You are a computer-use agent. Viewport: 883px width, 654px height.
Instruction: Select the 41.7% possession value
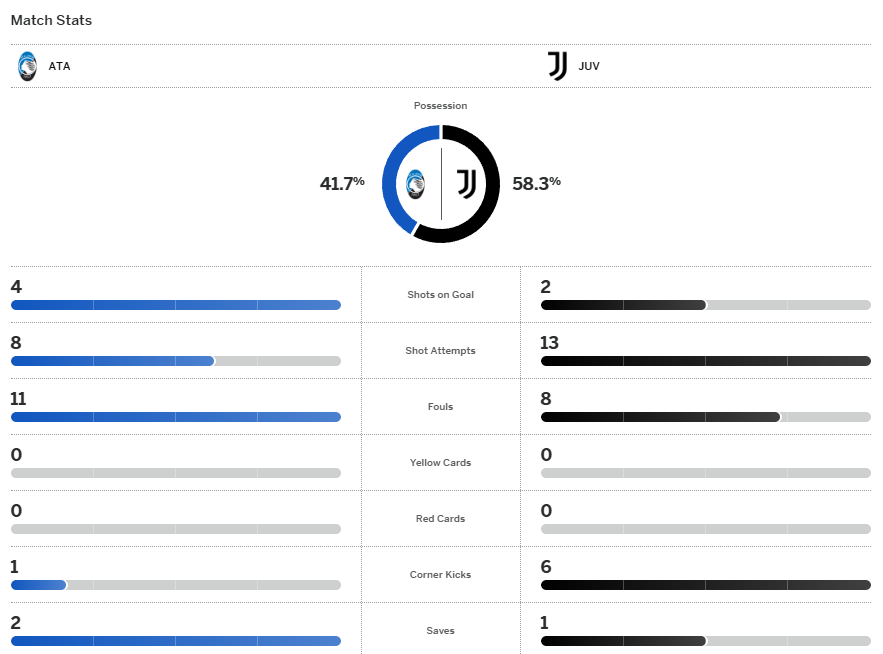[342, 183]
